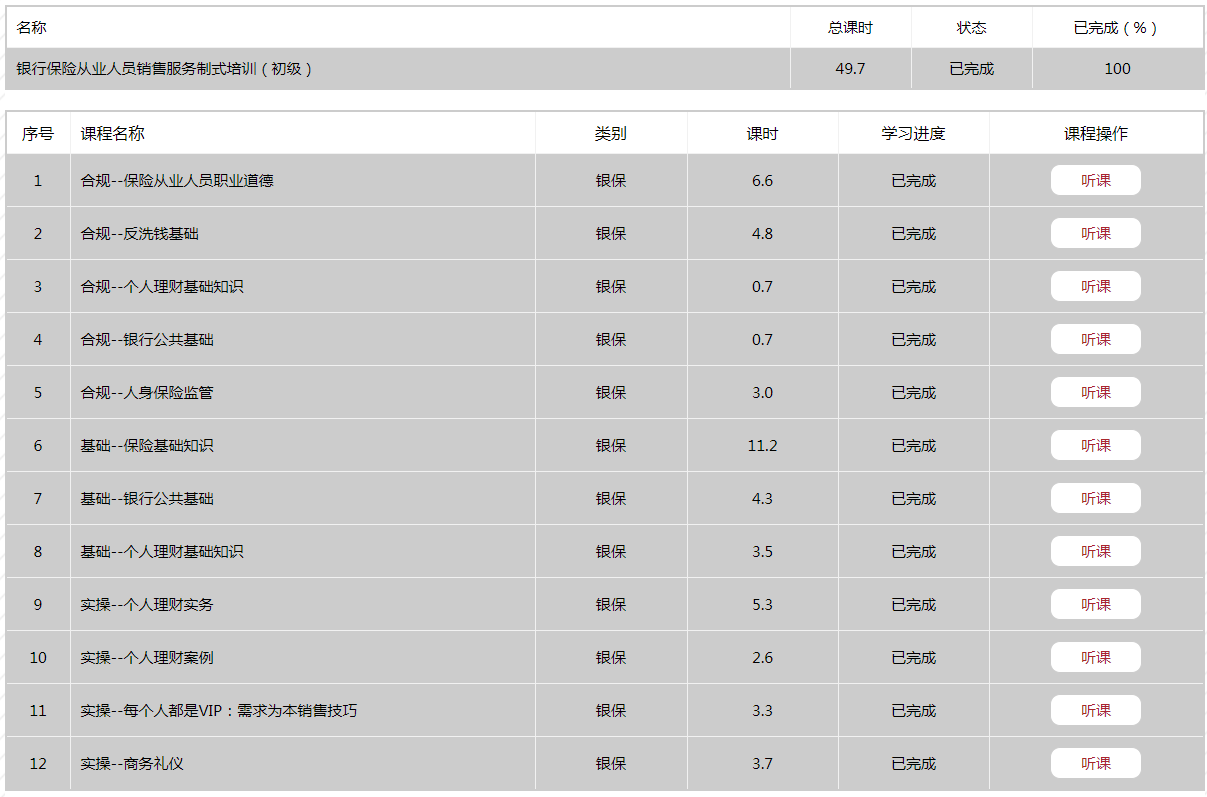Click 听课 for 合规--银行公共基础
The image size is (1207, 797).
point(1095,340)
